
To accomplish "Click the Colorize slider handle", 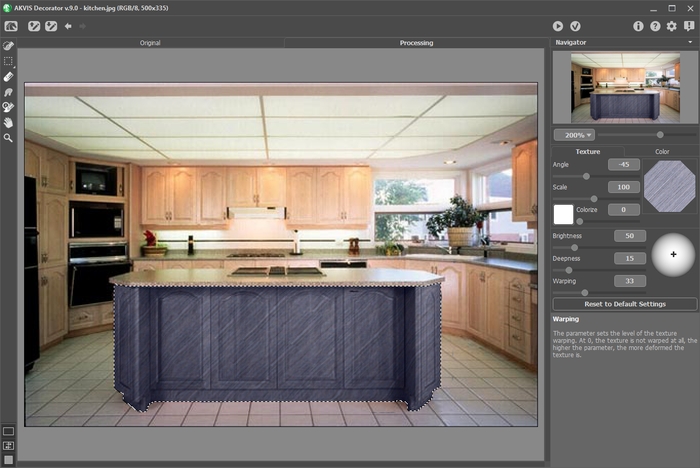I will click(x=579, y=221).
